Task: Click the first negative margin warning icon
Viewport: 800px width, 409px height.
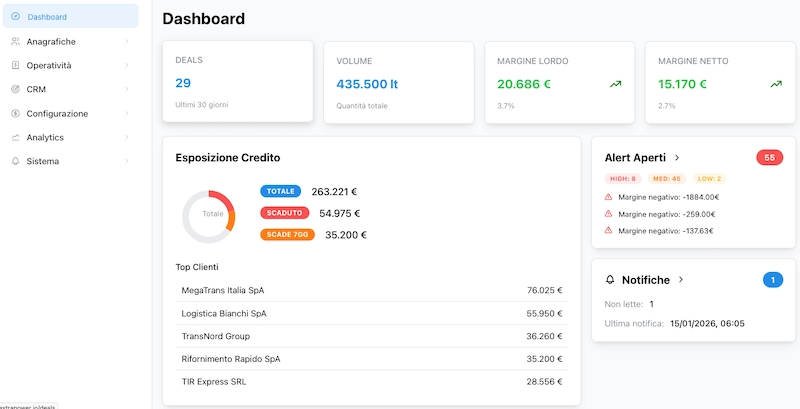Action: coord(609,197)
